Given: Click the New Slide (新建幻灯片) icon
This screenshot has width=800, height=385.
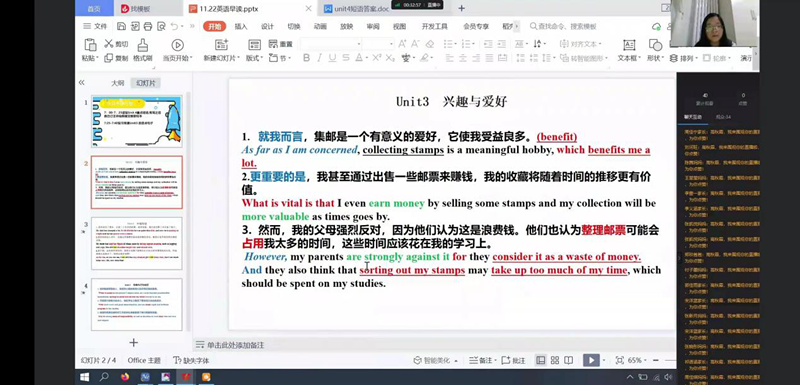Looking at the screenshot, I should click(221, 45).
